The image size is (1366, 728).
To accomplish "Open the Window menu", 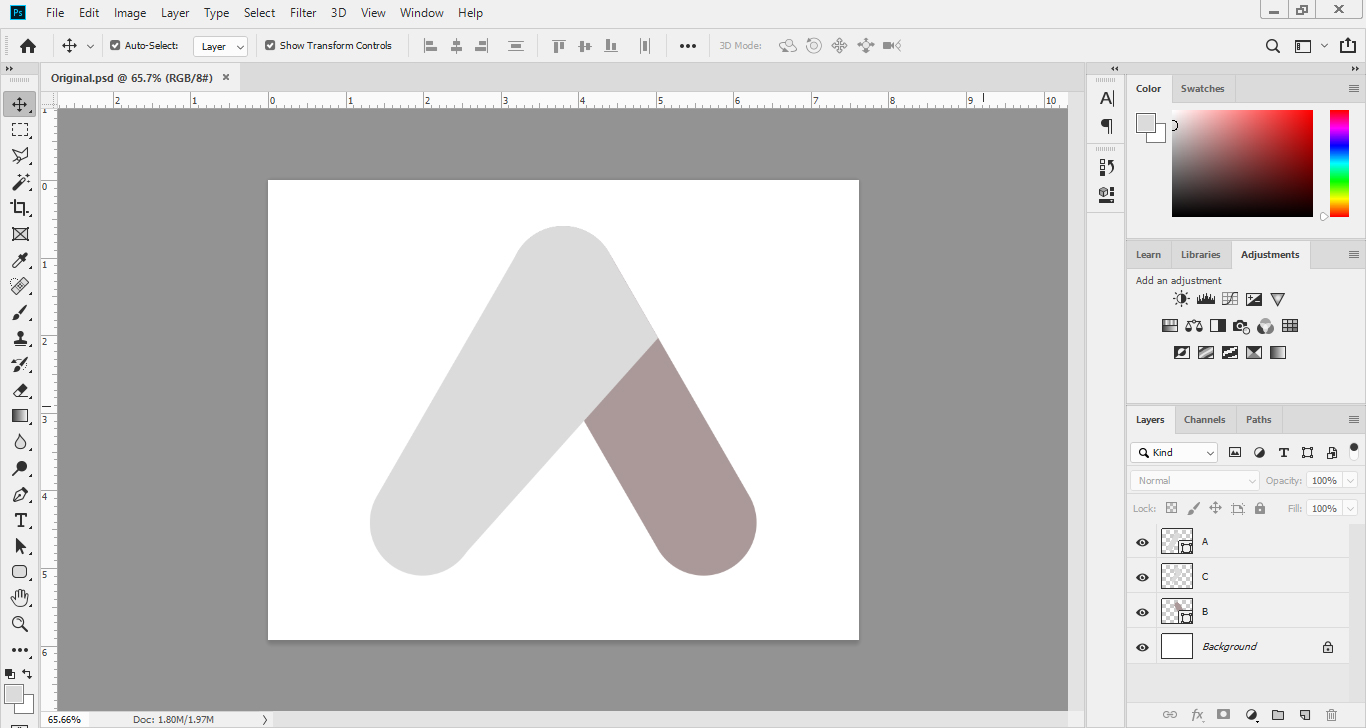I will (422, 13).
